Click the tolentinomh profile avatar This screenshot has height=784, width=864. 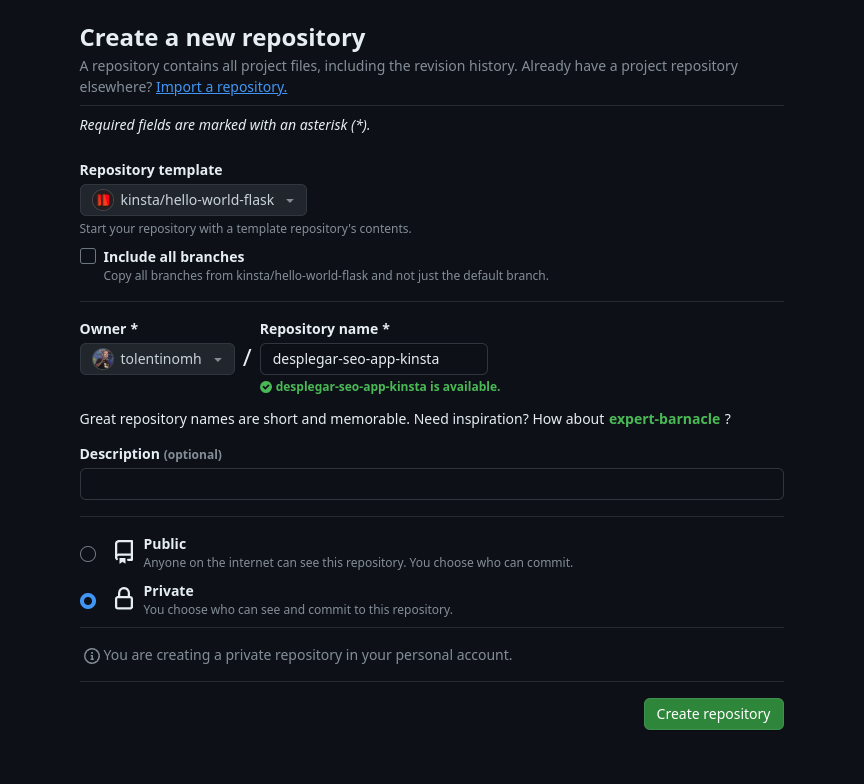point(103,359)
